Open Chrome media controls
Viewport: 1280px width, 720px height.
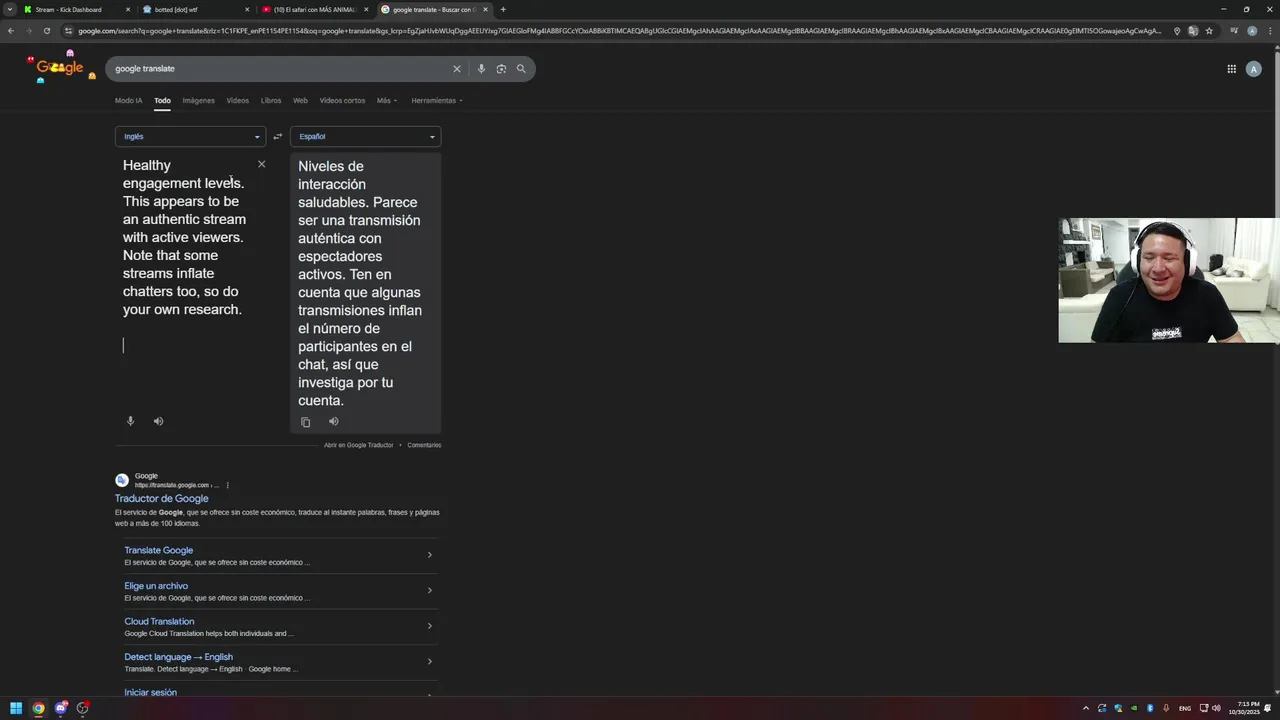tap(1234, 31)
